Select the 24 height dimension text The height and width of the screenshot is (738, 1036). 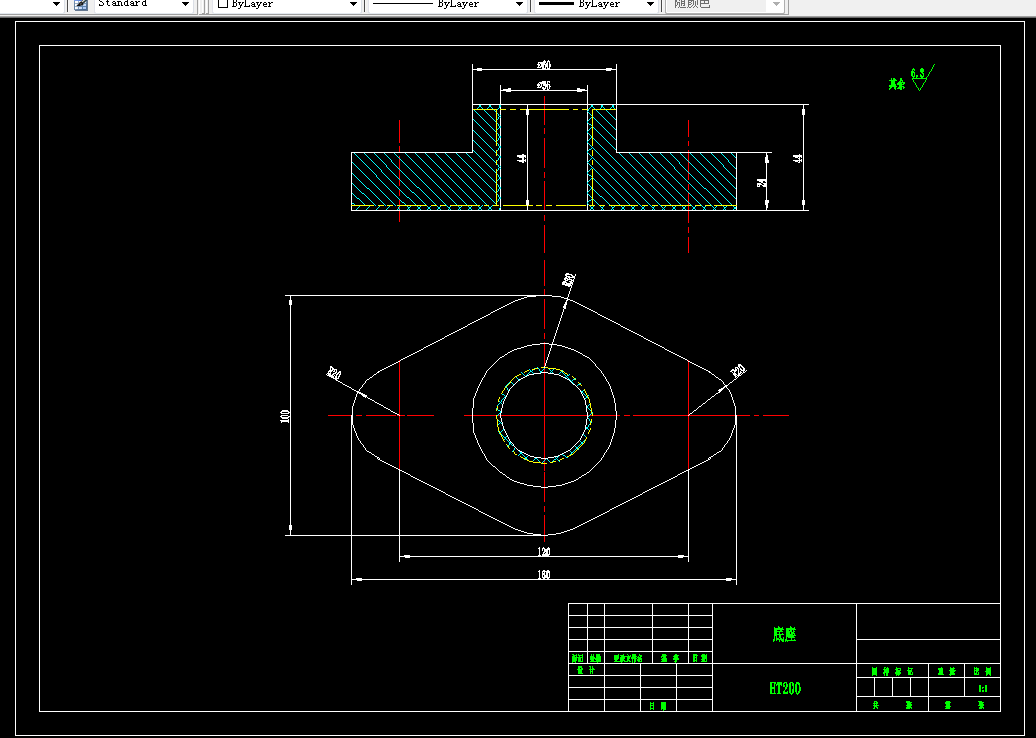[x=762, y=182]
